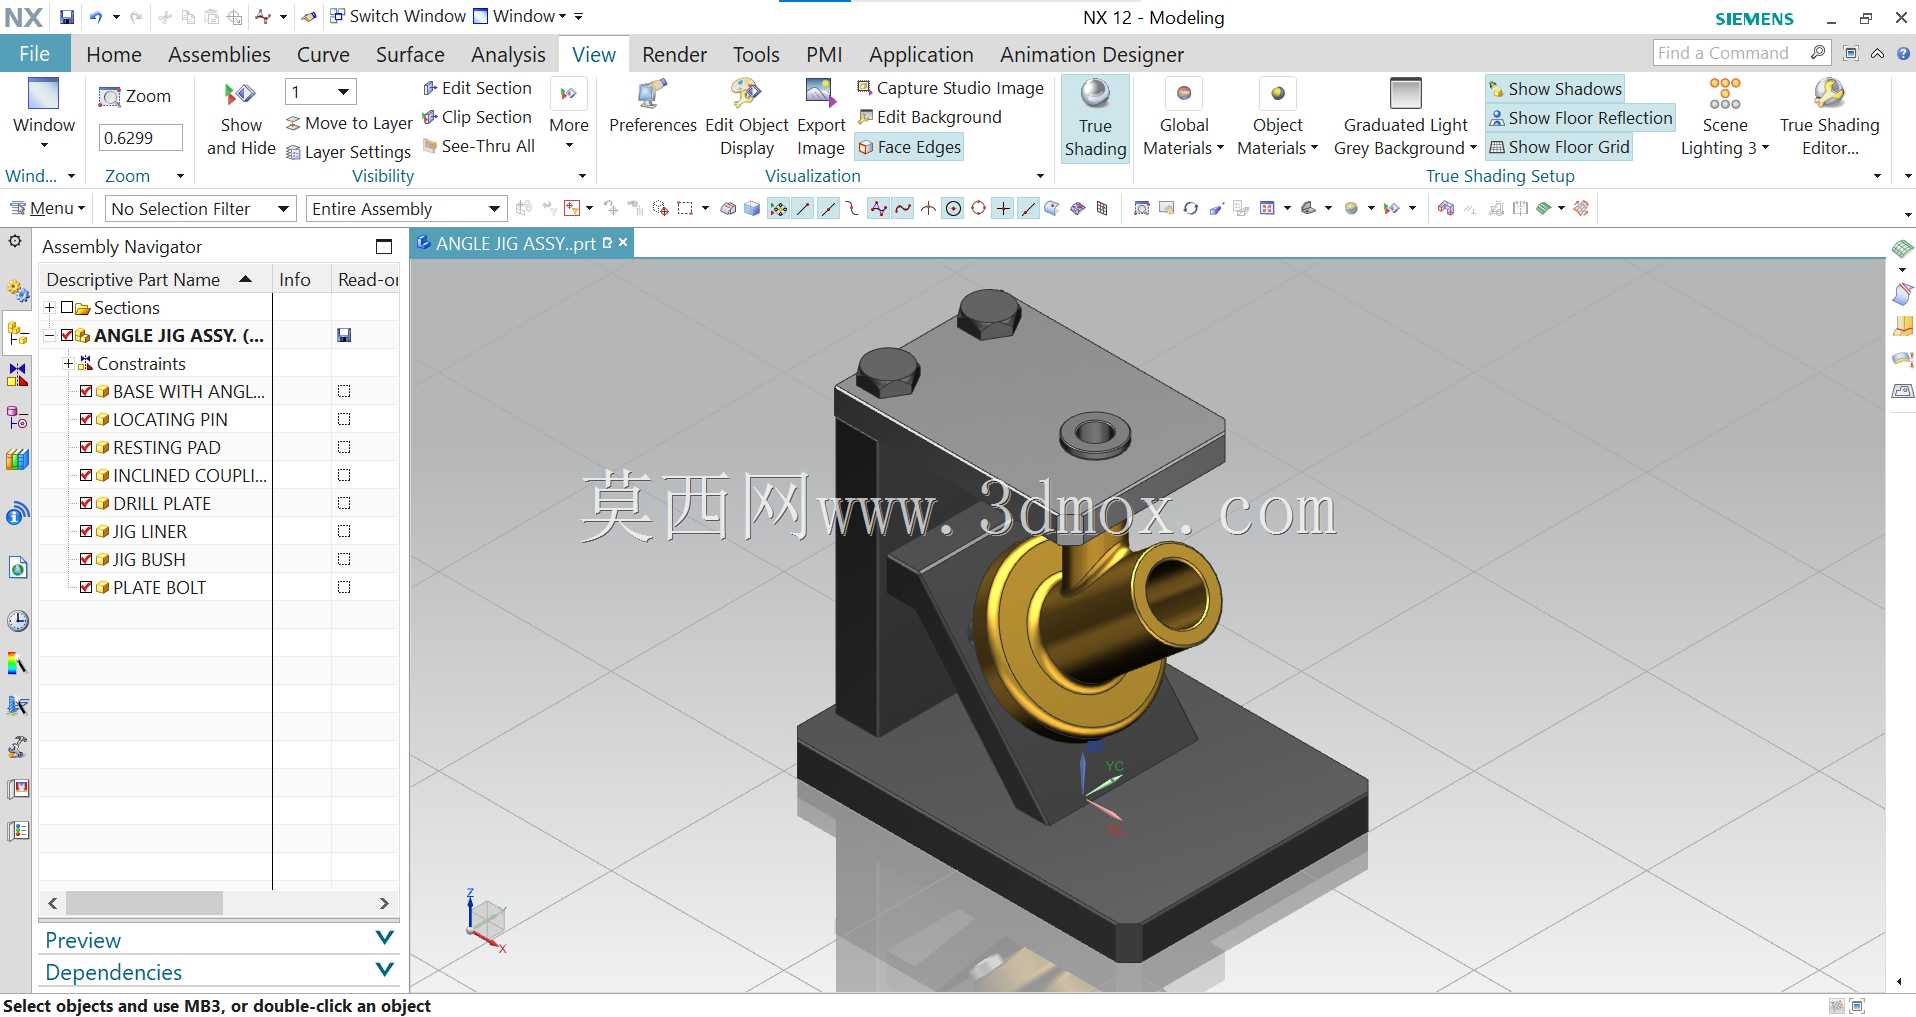Open the Preferences visualization tool
Viewport: 1916px width, 1017px height.
coord(652,106)
